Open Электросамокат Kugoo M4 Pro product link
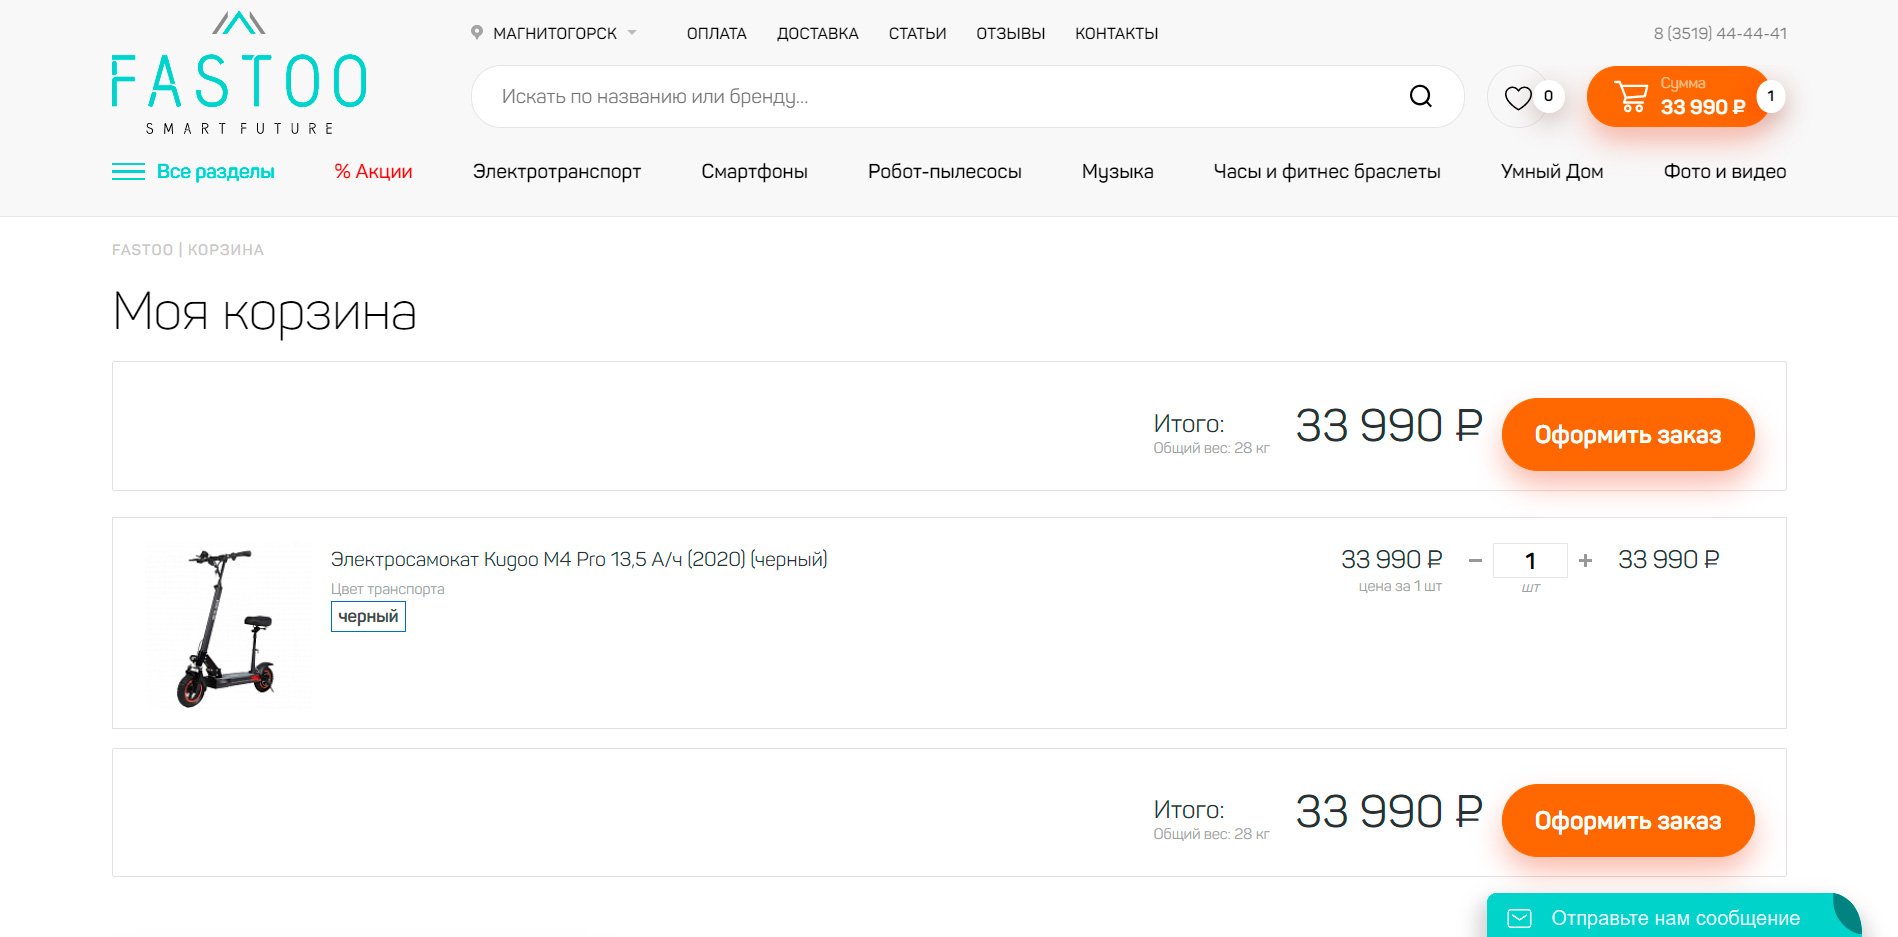The height and width of the screenshot is (937, 1898). point(579,559)
